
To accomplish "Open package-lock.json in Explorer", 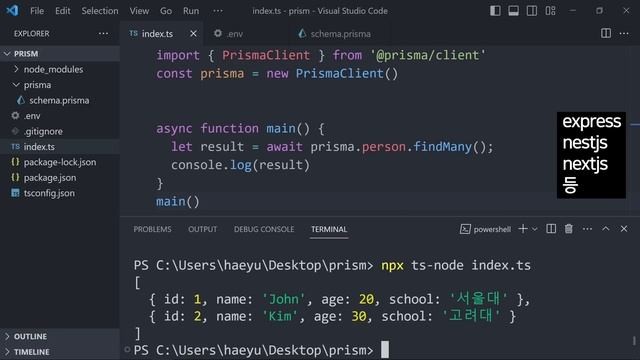I will click(x=60, y=162).
